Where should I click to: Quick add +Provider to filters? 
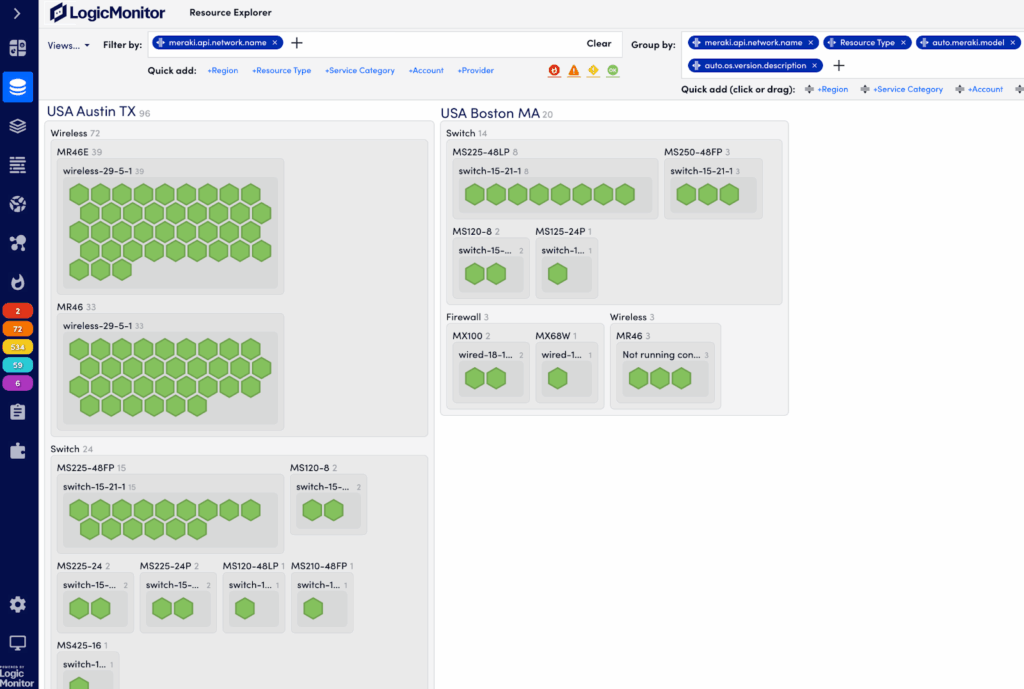(x=475, y=71)
